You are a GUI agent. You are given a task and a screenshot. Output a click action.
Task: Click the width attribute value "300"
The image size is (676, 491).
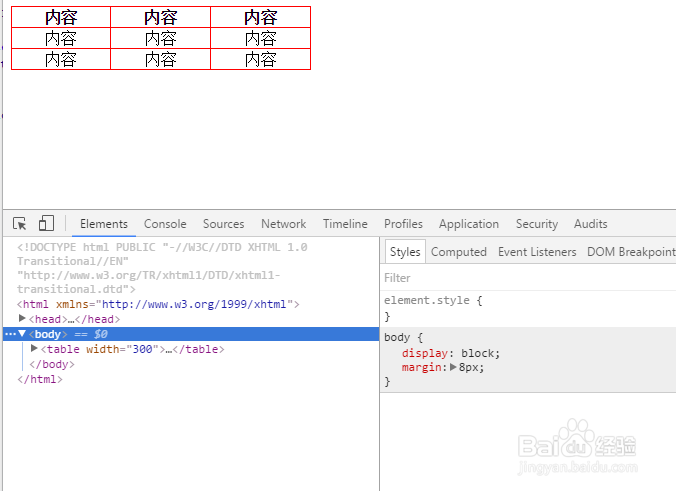click(x=143, y=349)
